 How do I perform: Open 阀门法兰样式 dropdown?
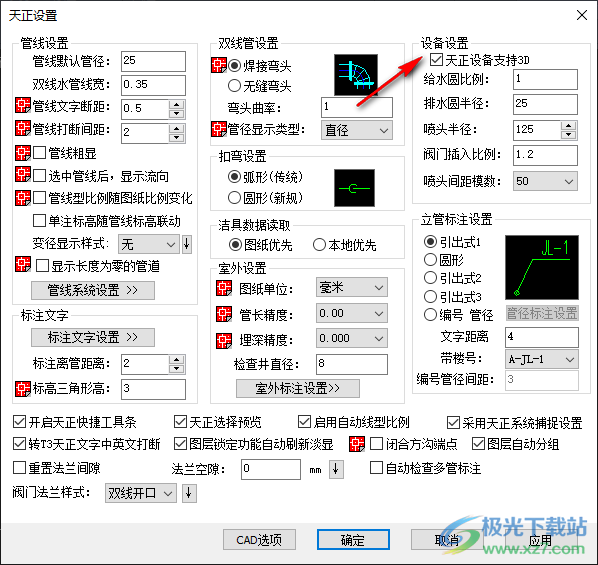pos(141,493)
